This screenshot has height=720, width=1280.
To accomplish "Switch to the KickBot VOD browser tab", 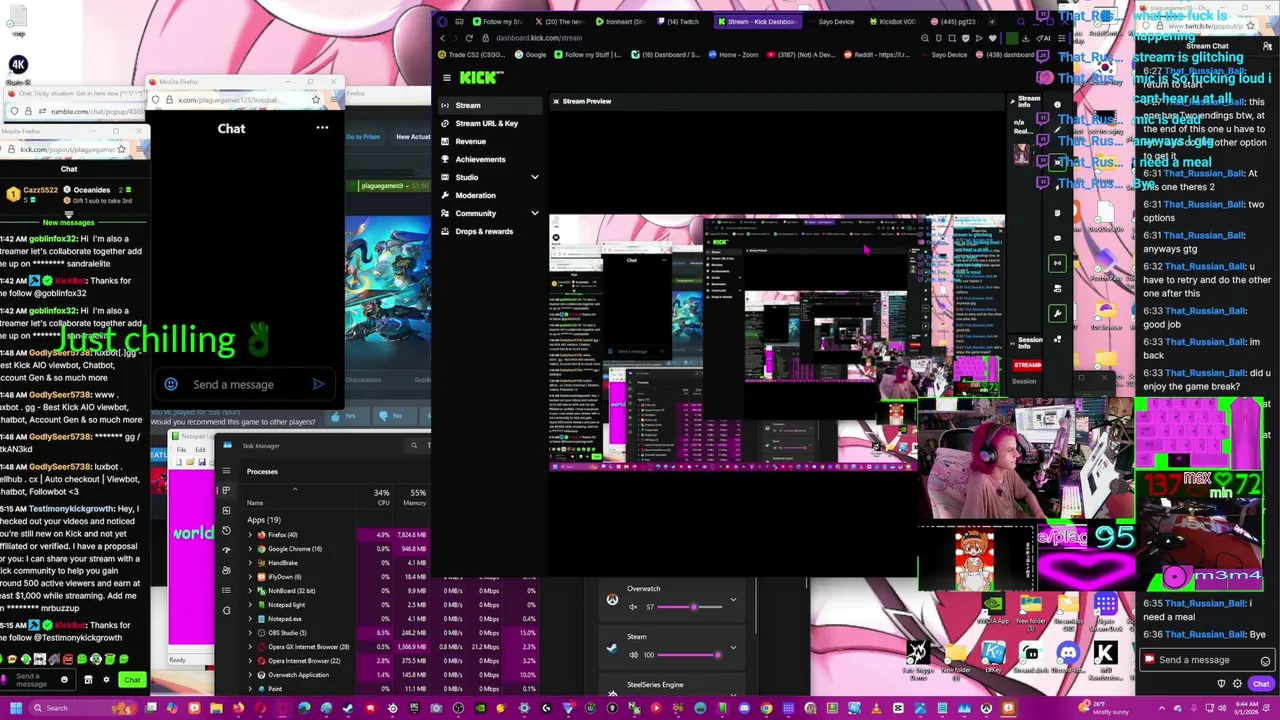I will (x=893, y=21).
